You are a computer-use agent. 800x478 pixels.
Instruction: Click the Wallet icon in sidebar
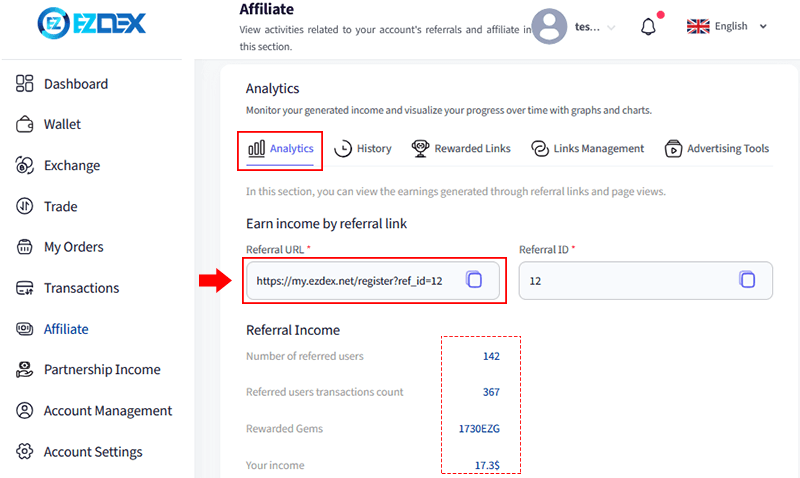pos(26,125)
